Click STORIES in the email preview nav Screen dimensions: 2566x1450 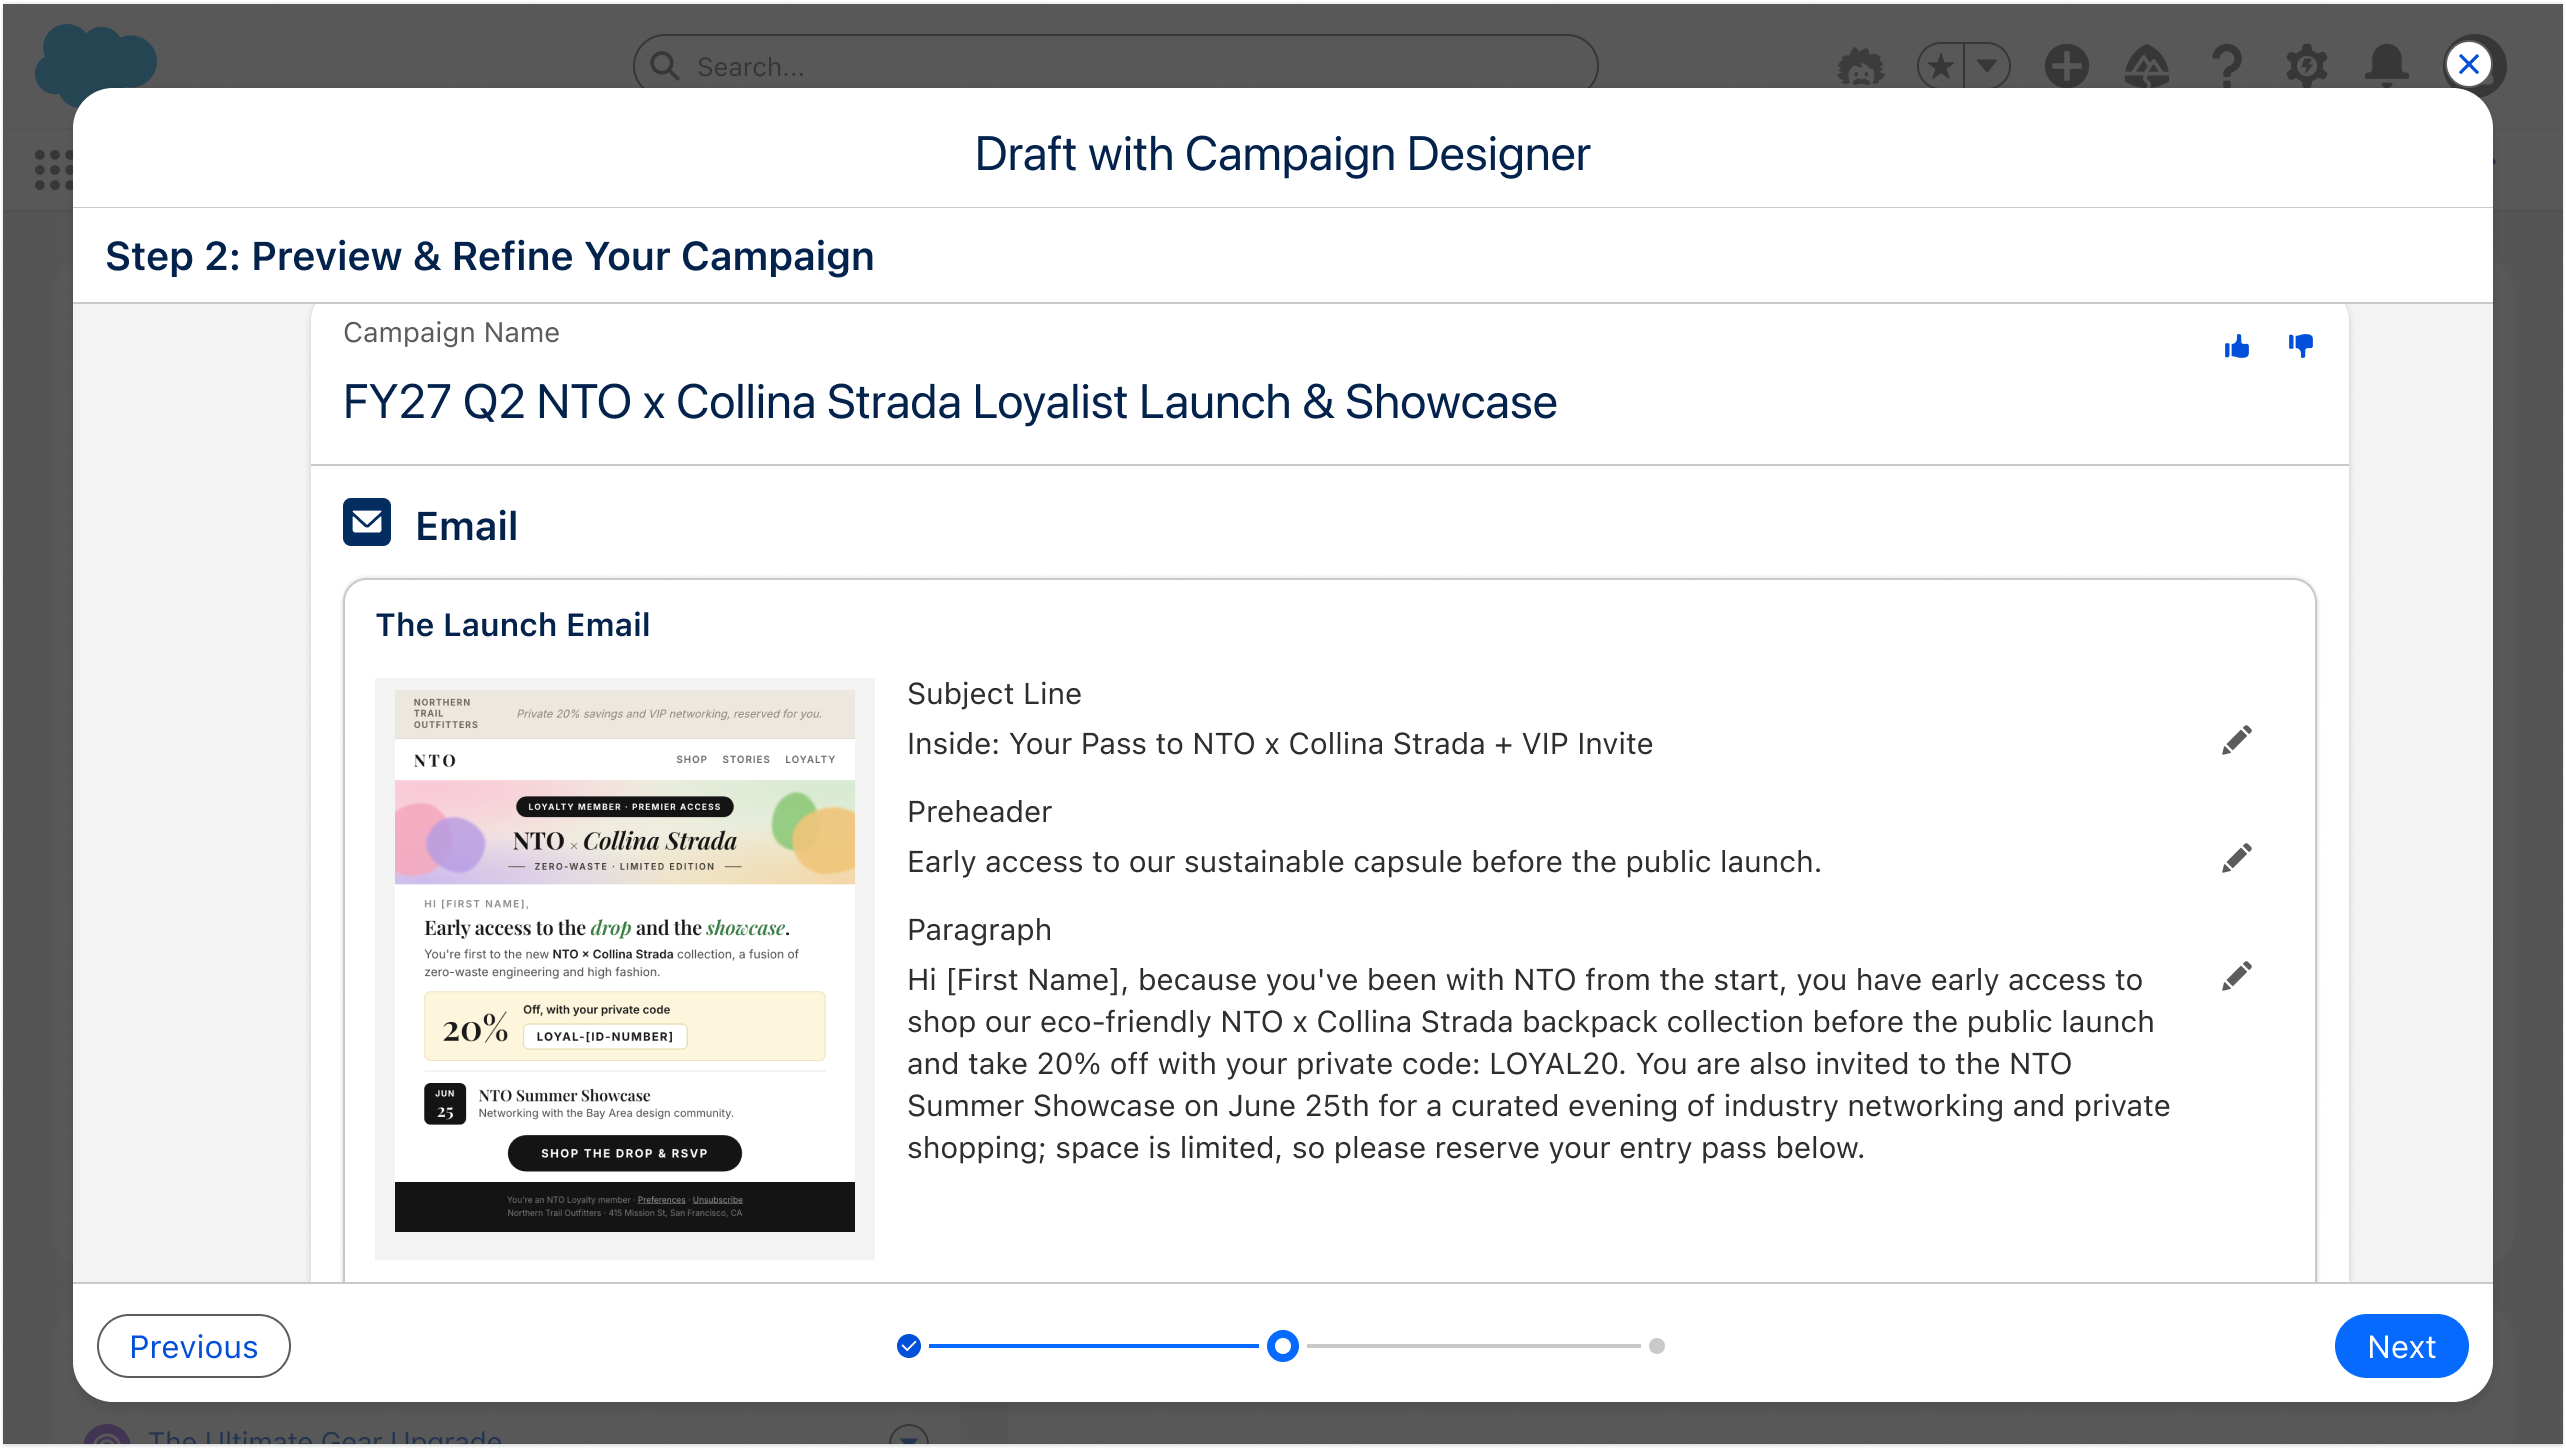(x=746, y=760)
